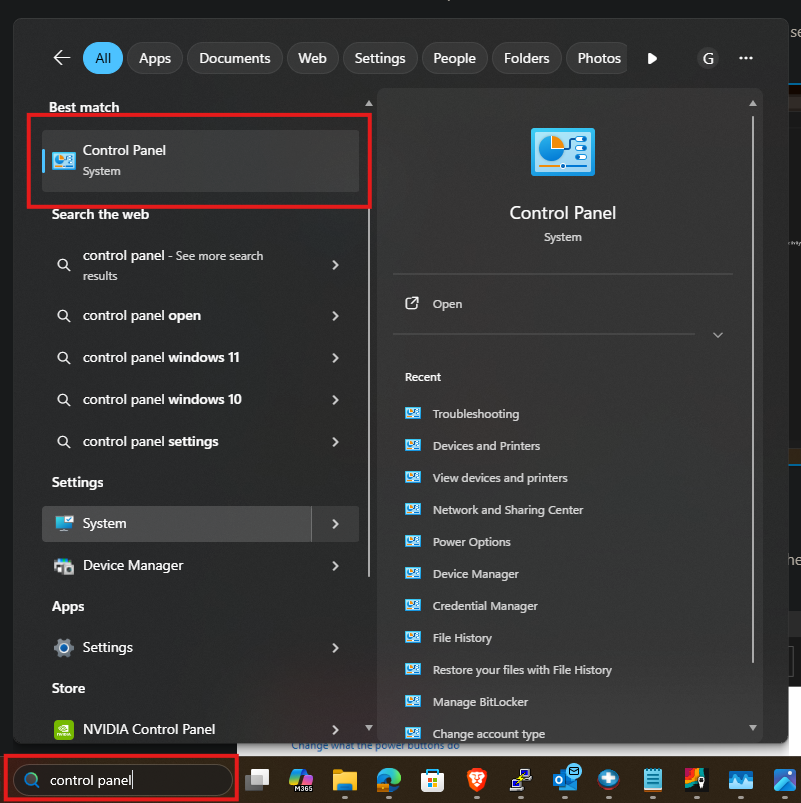Screen dimensions: 801x803
Task: Launch Microsoft 365 Copilot from taskbar
Action: pyautogui.click(x=301, y=780)
